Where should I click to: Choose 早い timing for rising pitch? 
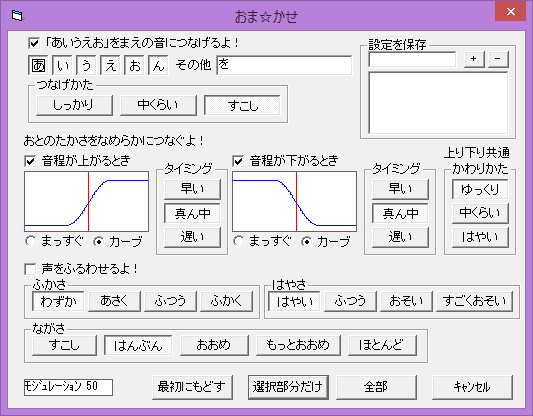192,189
